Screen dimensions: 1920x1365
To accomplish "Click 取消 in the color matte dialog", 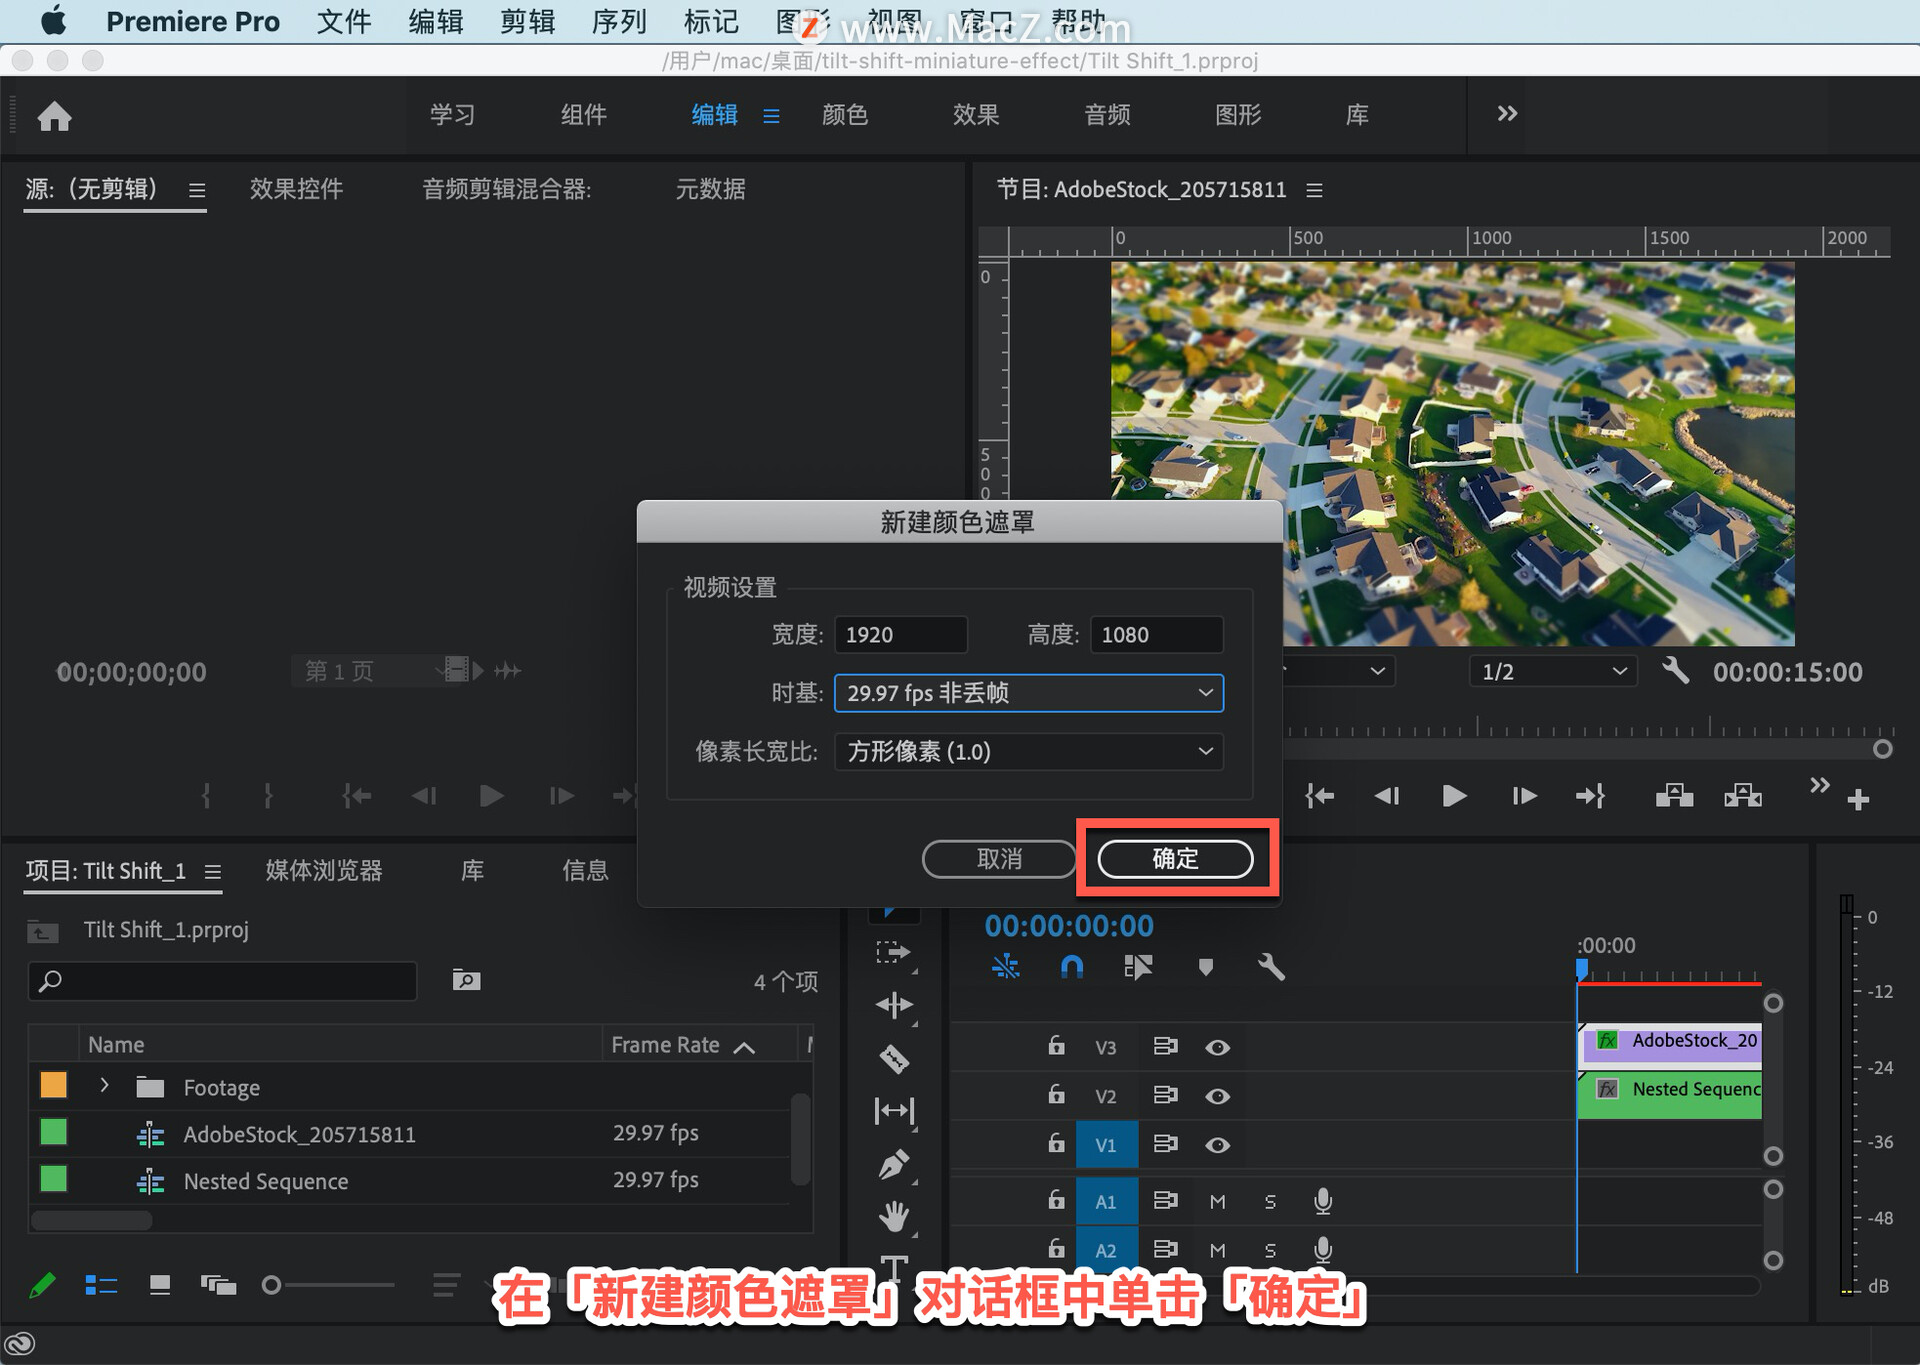I will tap(999, 859).
